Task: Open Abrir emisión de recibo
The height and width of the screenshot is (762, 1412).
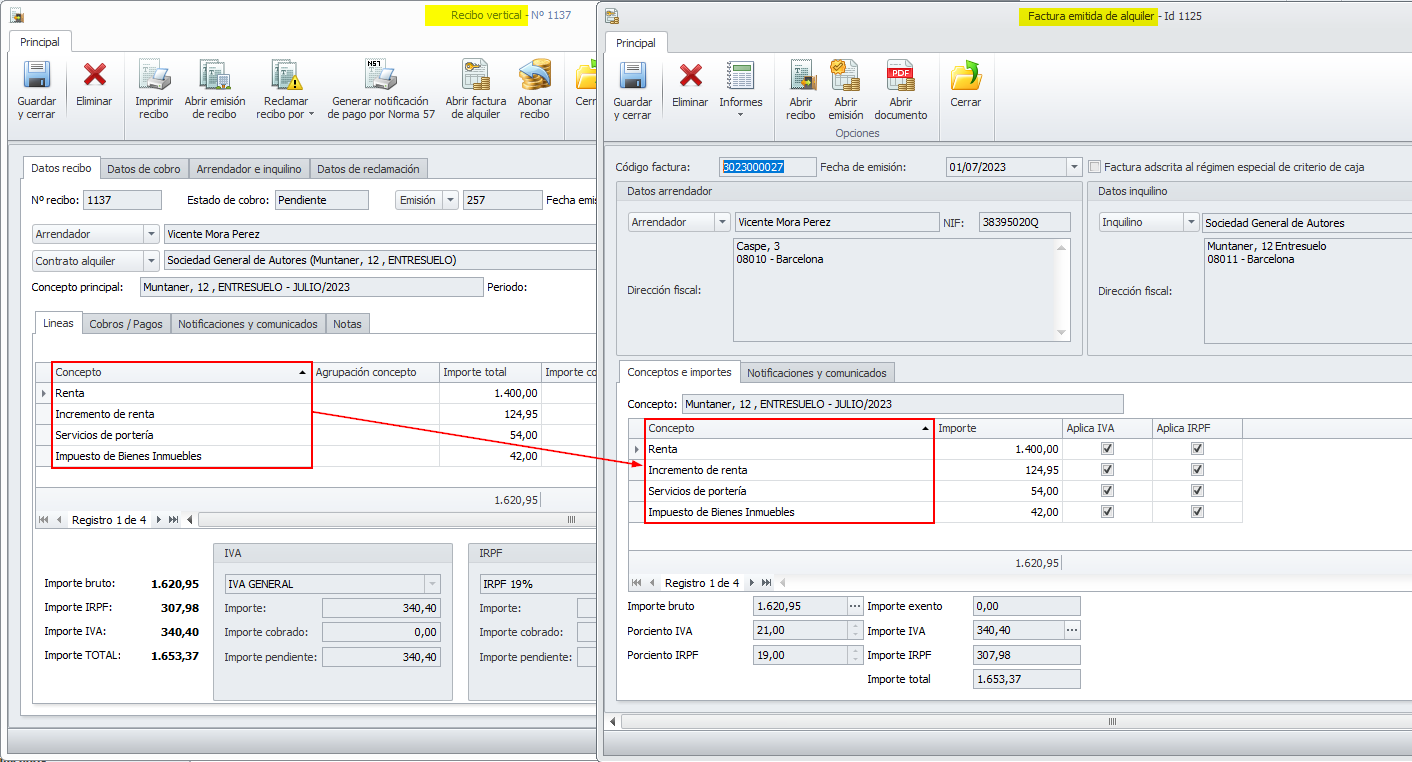Action: tap(215, 89)
